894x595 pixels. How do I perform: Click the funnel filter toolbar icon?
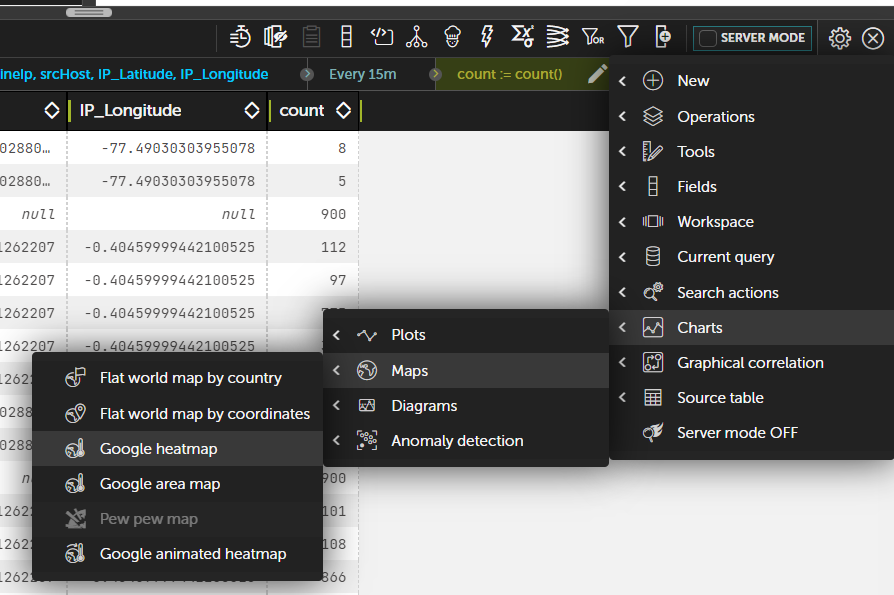click(x=628, y=37)
